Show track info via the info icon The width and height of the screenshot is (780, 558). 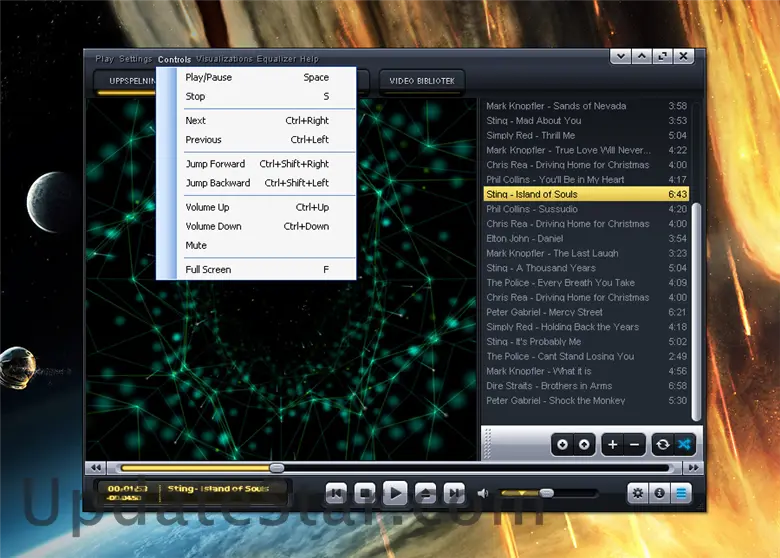coord(660,493)
